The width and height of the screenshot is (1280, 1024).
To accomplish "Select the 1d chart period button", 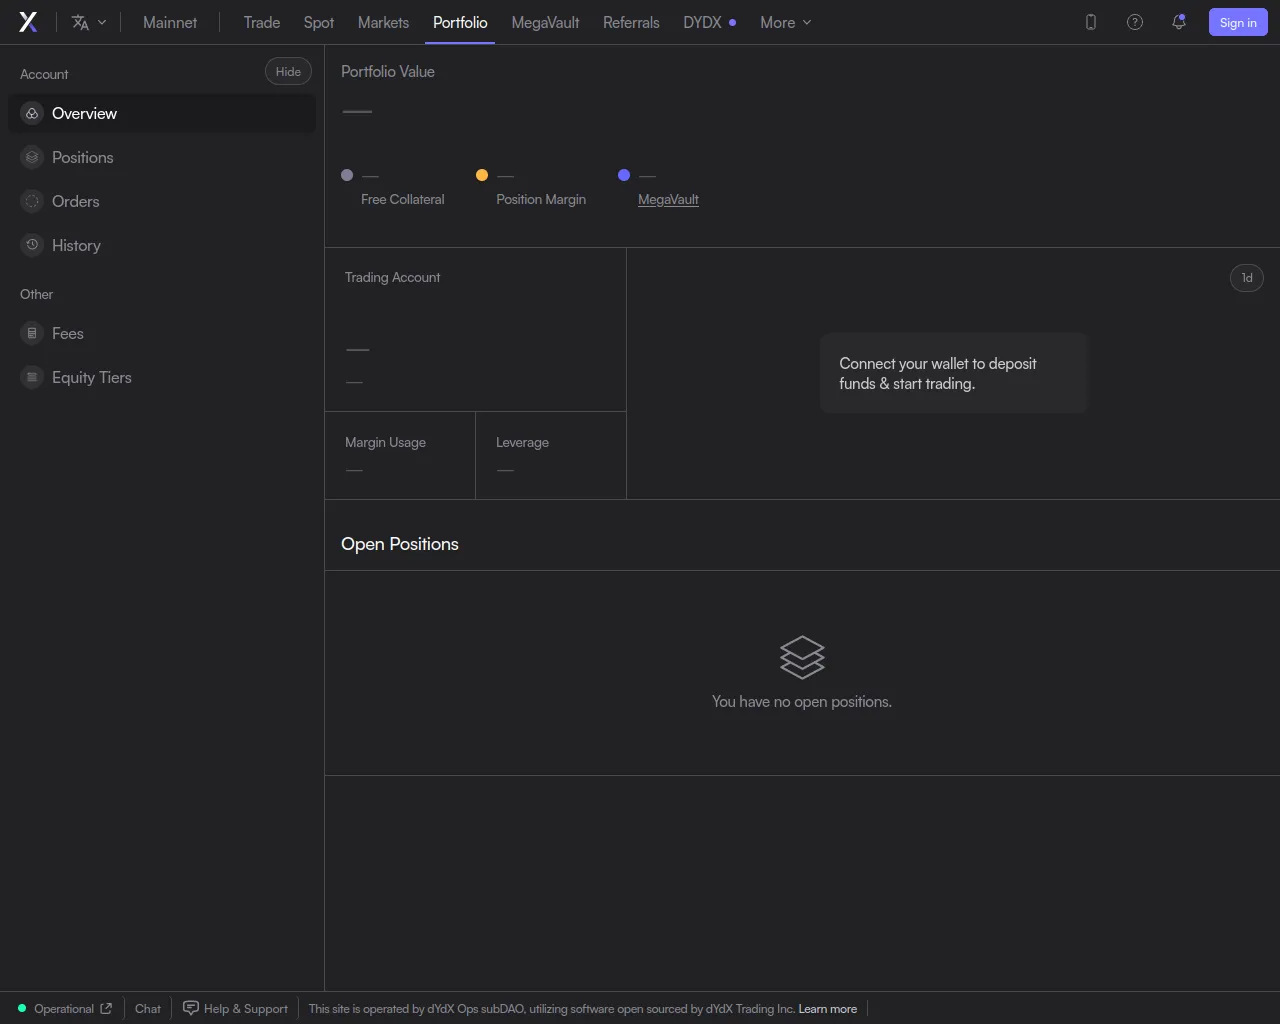I will pos(1247,278).
